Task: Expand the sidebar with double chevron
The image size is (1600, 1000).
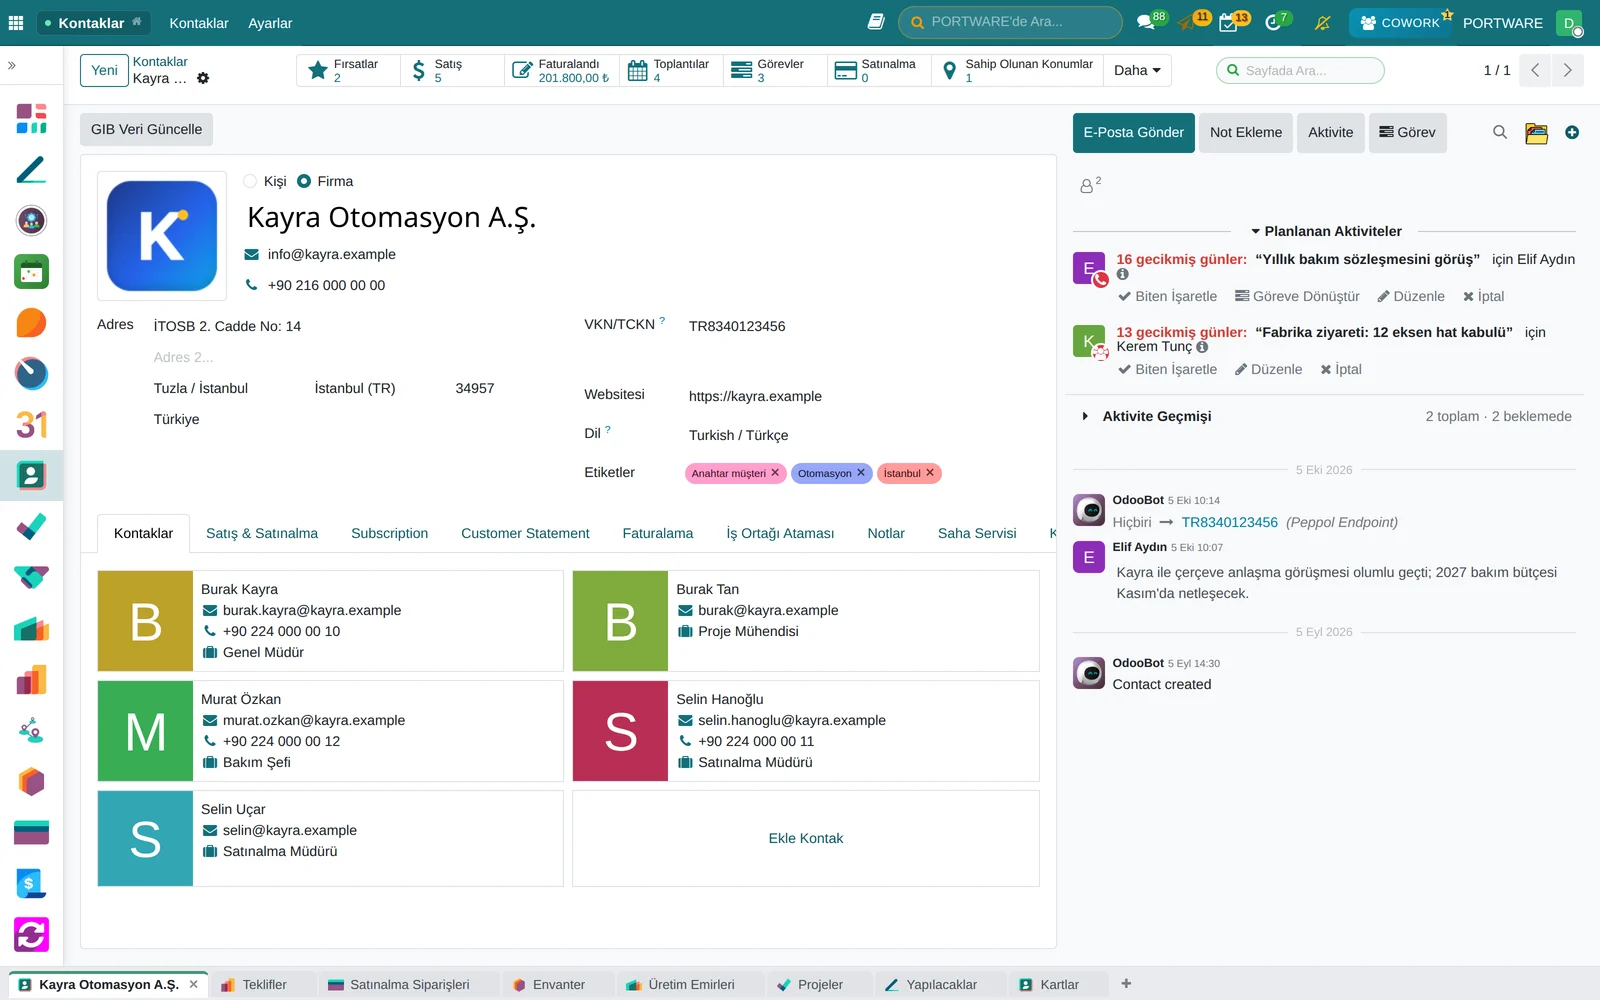Action: click(x=12, y=65)
